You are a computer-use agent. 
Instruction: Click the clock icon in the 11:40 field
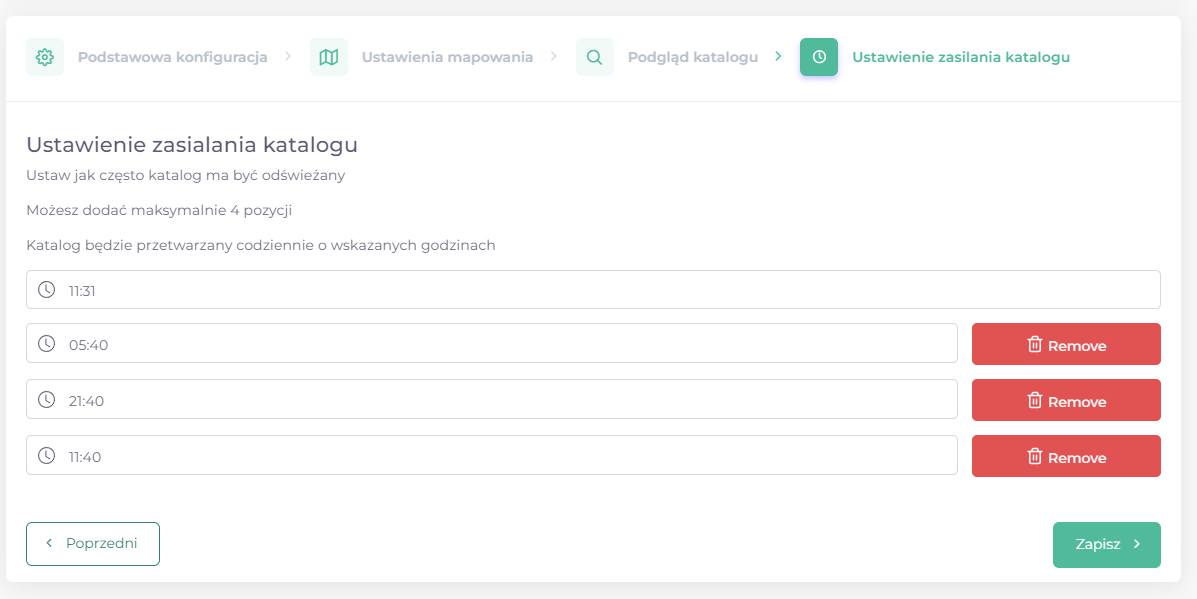click(47, 456)
